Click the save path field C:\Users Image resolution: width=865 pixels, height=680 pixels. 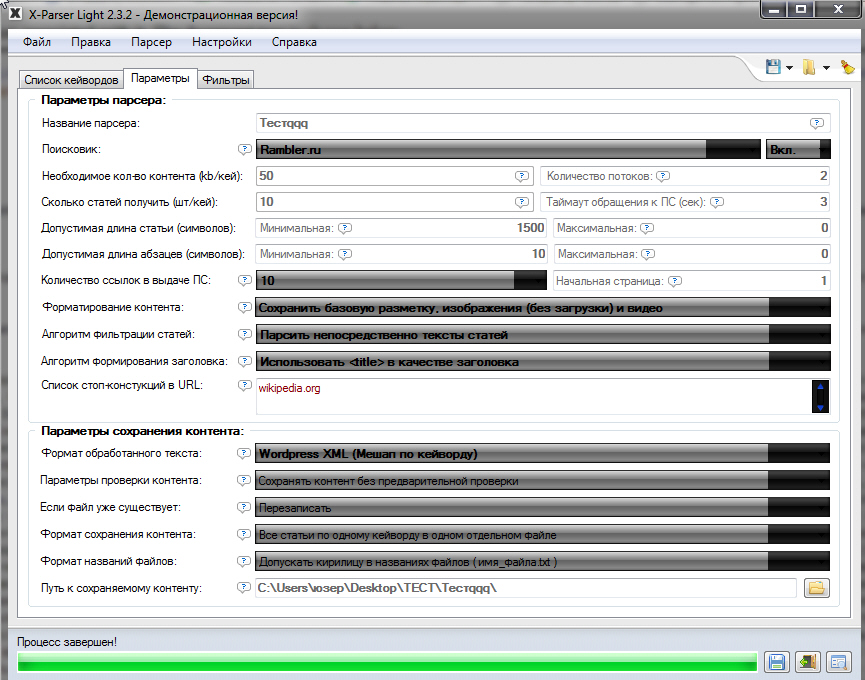click(x=526, y=588)
